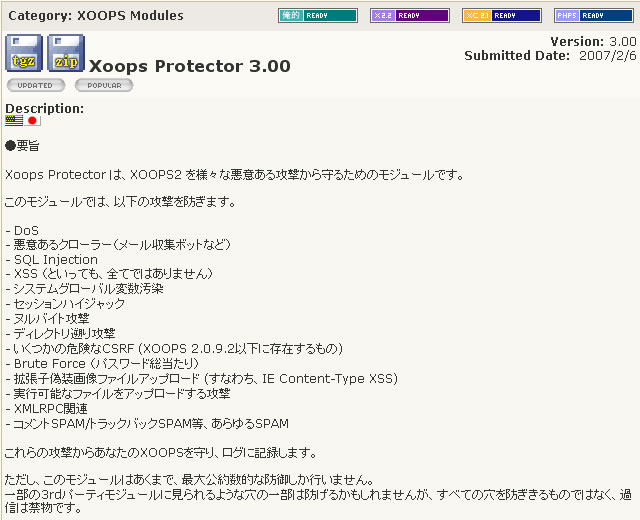Click the CSRF (XOOPS 2.0.9.2) list line

174,349
